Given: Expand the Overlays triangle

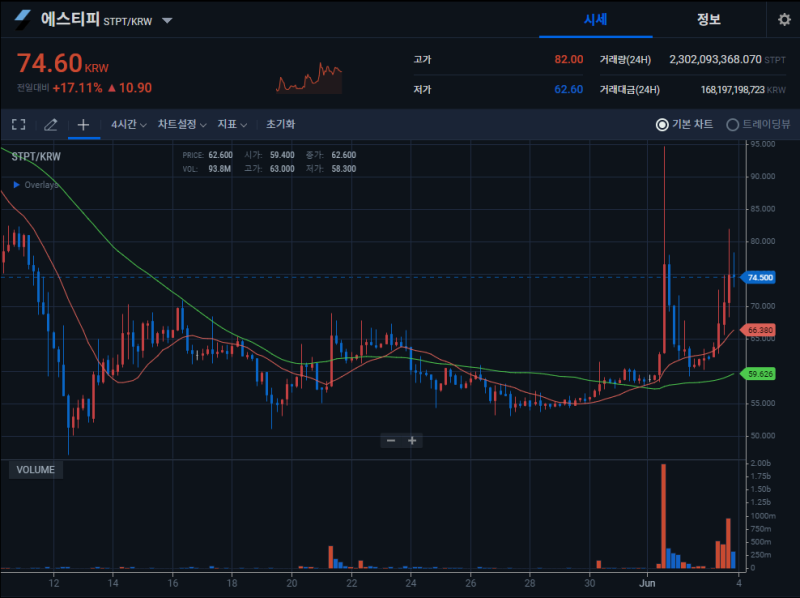Looking at the screenshot, I should point(16,184).
